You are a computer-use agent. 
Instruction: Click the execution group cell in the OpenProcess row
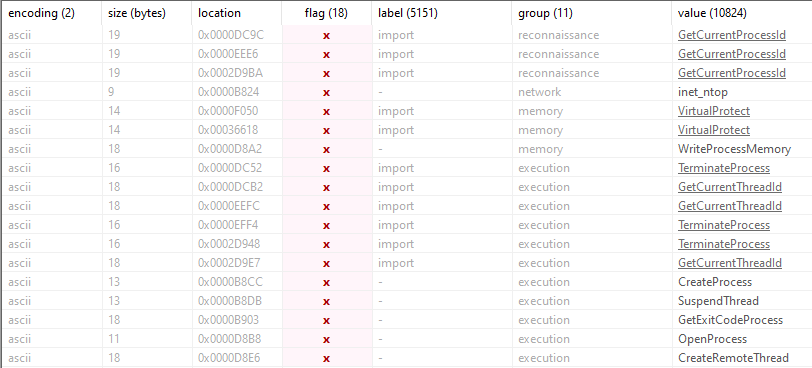[x=544, y=339]
